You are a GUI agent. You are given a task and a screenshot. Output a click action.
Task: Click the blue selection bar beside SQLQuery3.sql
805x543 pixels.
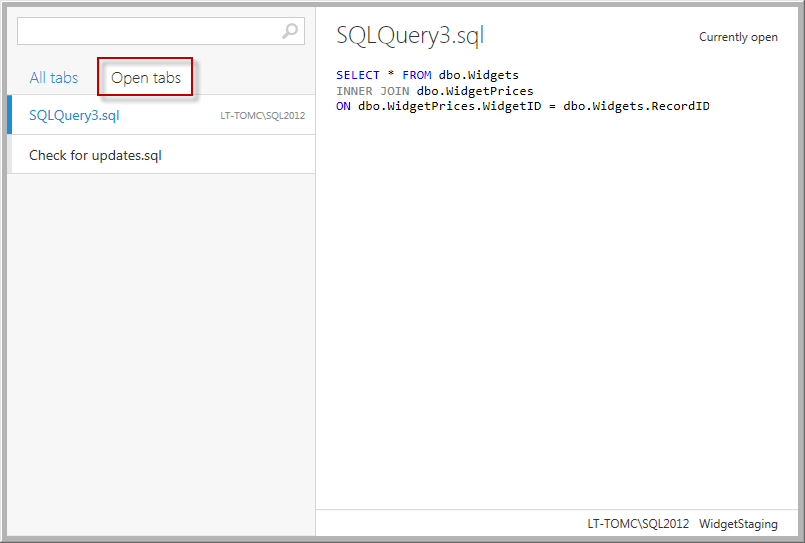9,115
